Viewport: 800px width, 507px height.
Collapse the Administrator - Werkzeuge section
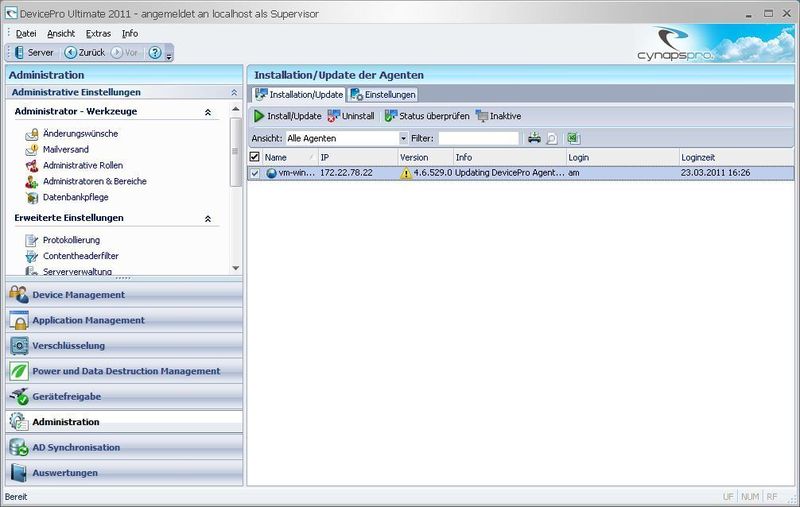tap(208, 112)
